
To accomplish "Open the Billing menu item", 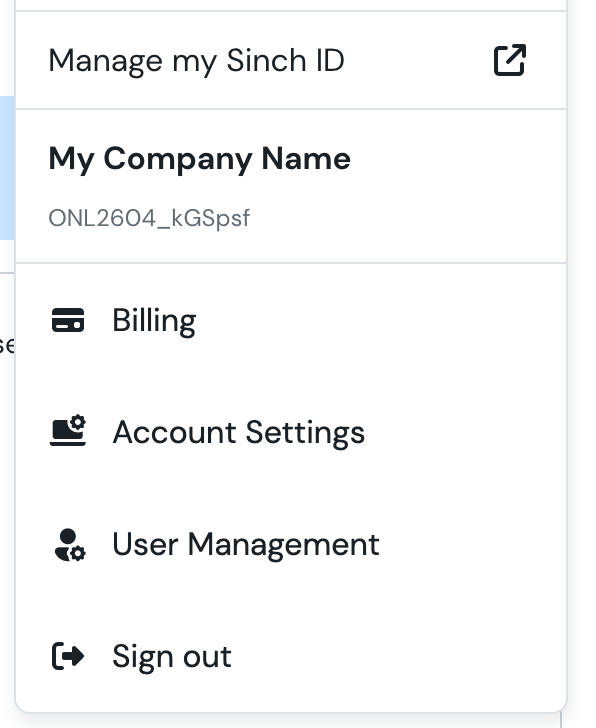I will point(291,320).
